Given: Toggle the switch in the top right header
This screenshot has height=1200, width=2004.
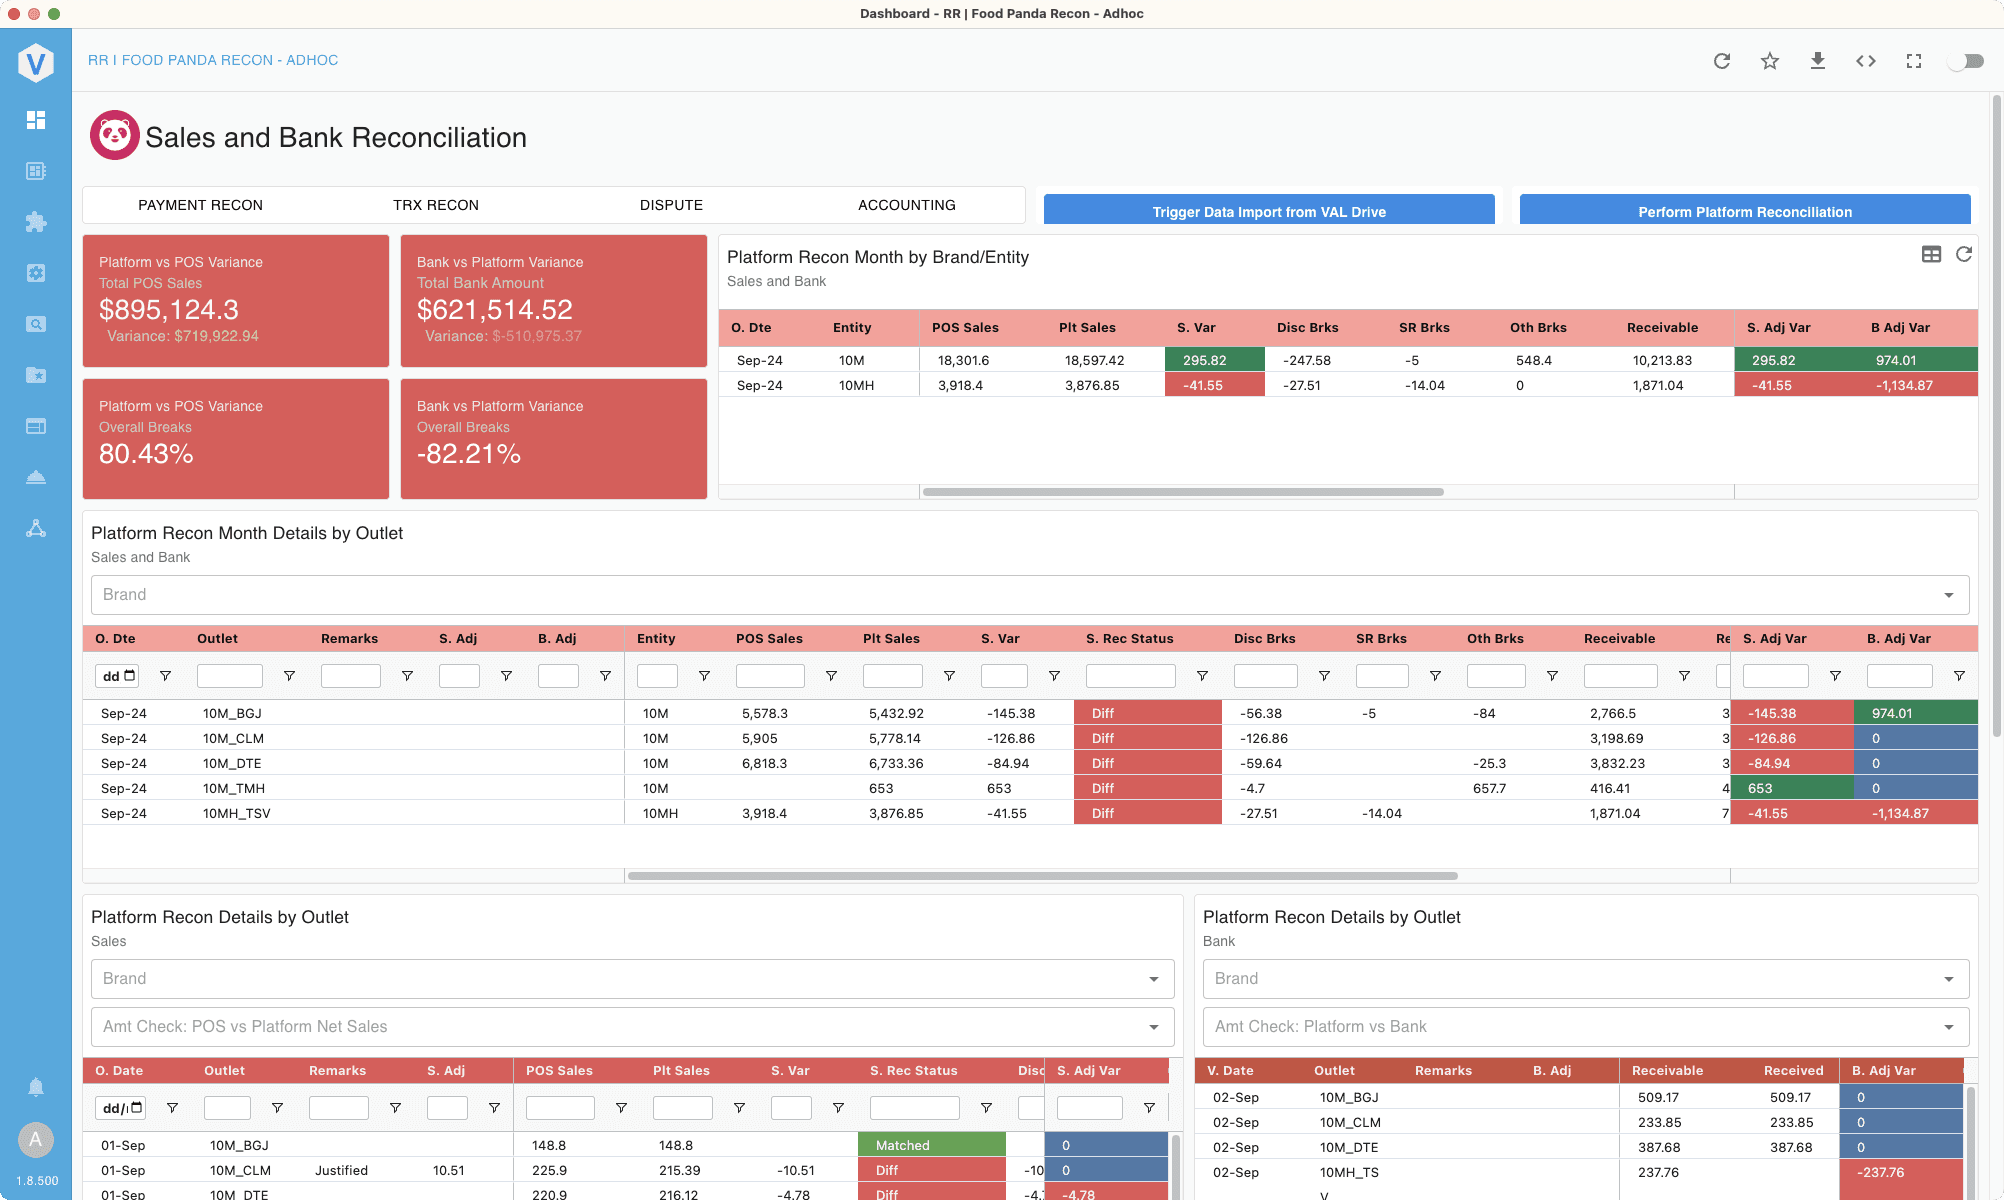Looking at the screenshot, I should coord(1967,61).
